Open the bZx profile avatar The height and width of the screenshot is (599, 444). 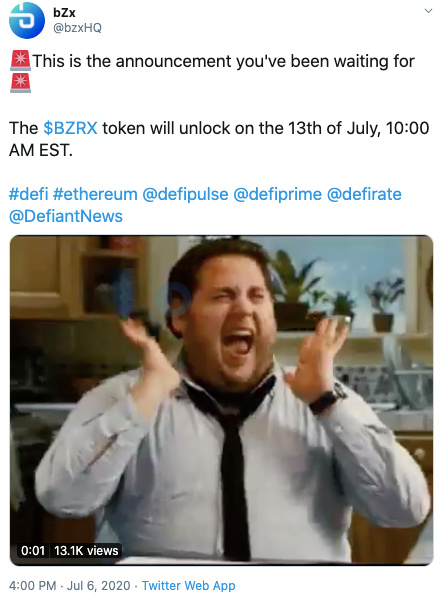click(x=27, y=20)
